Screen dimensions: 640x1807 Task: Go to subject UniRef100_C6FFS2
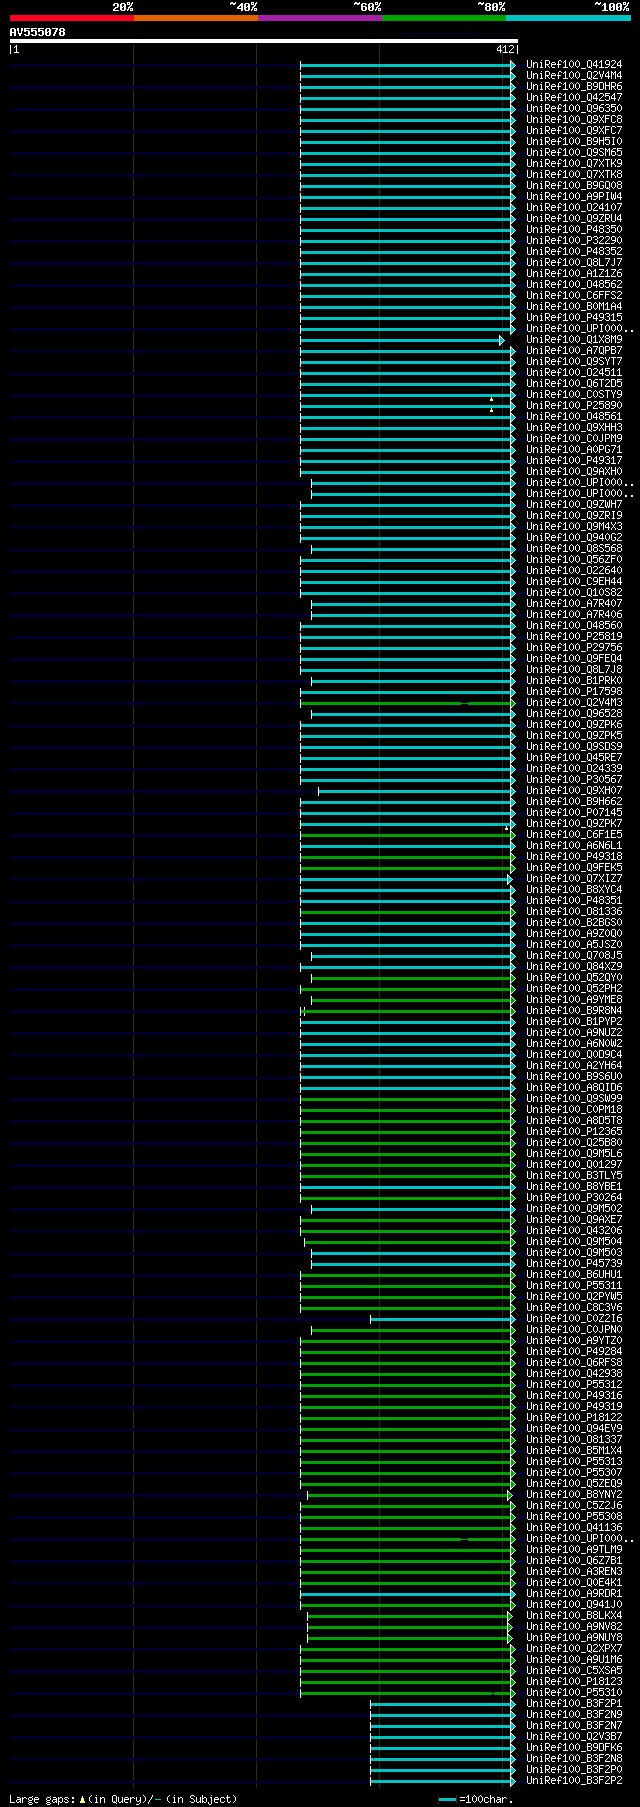[x=574, y=296]
